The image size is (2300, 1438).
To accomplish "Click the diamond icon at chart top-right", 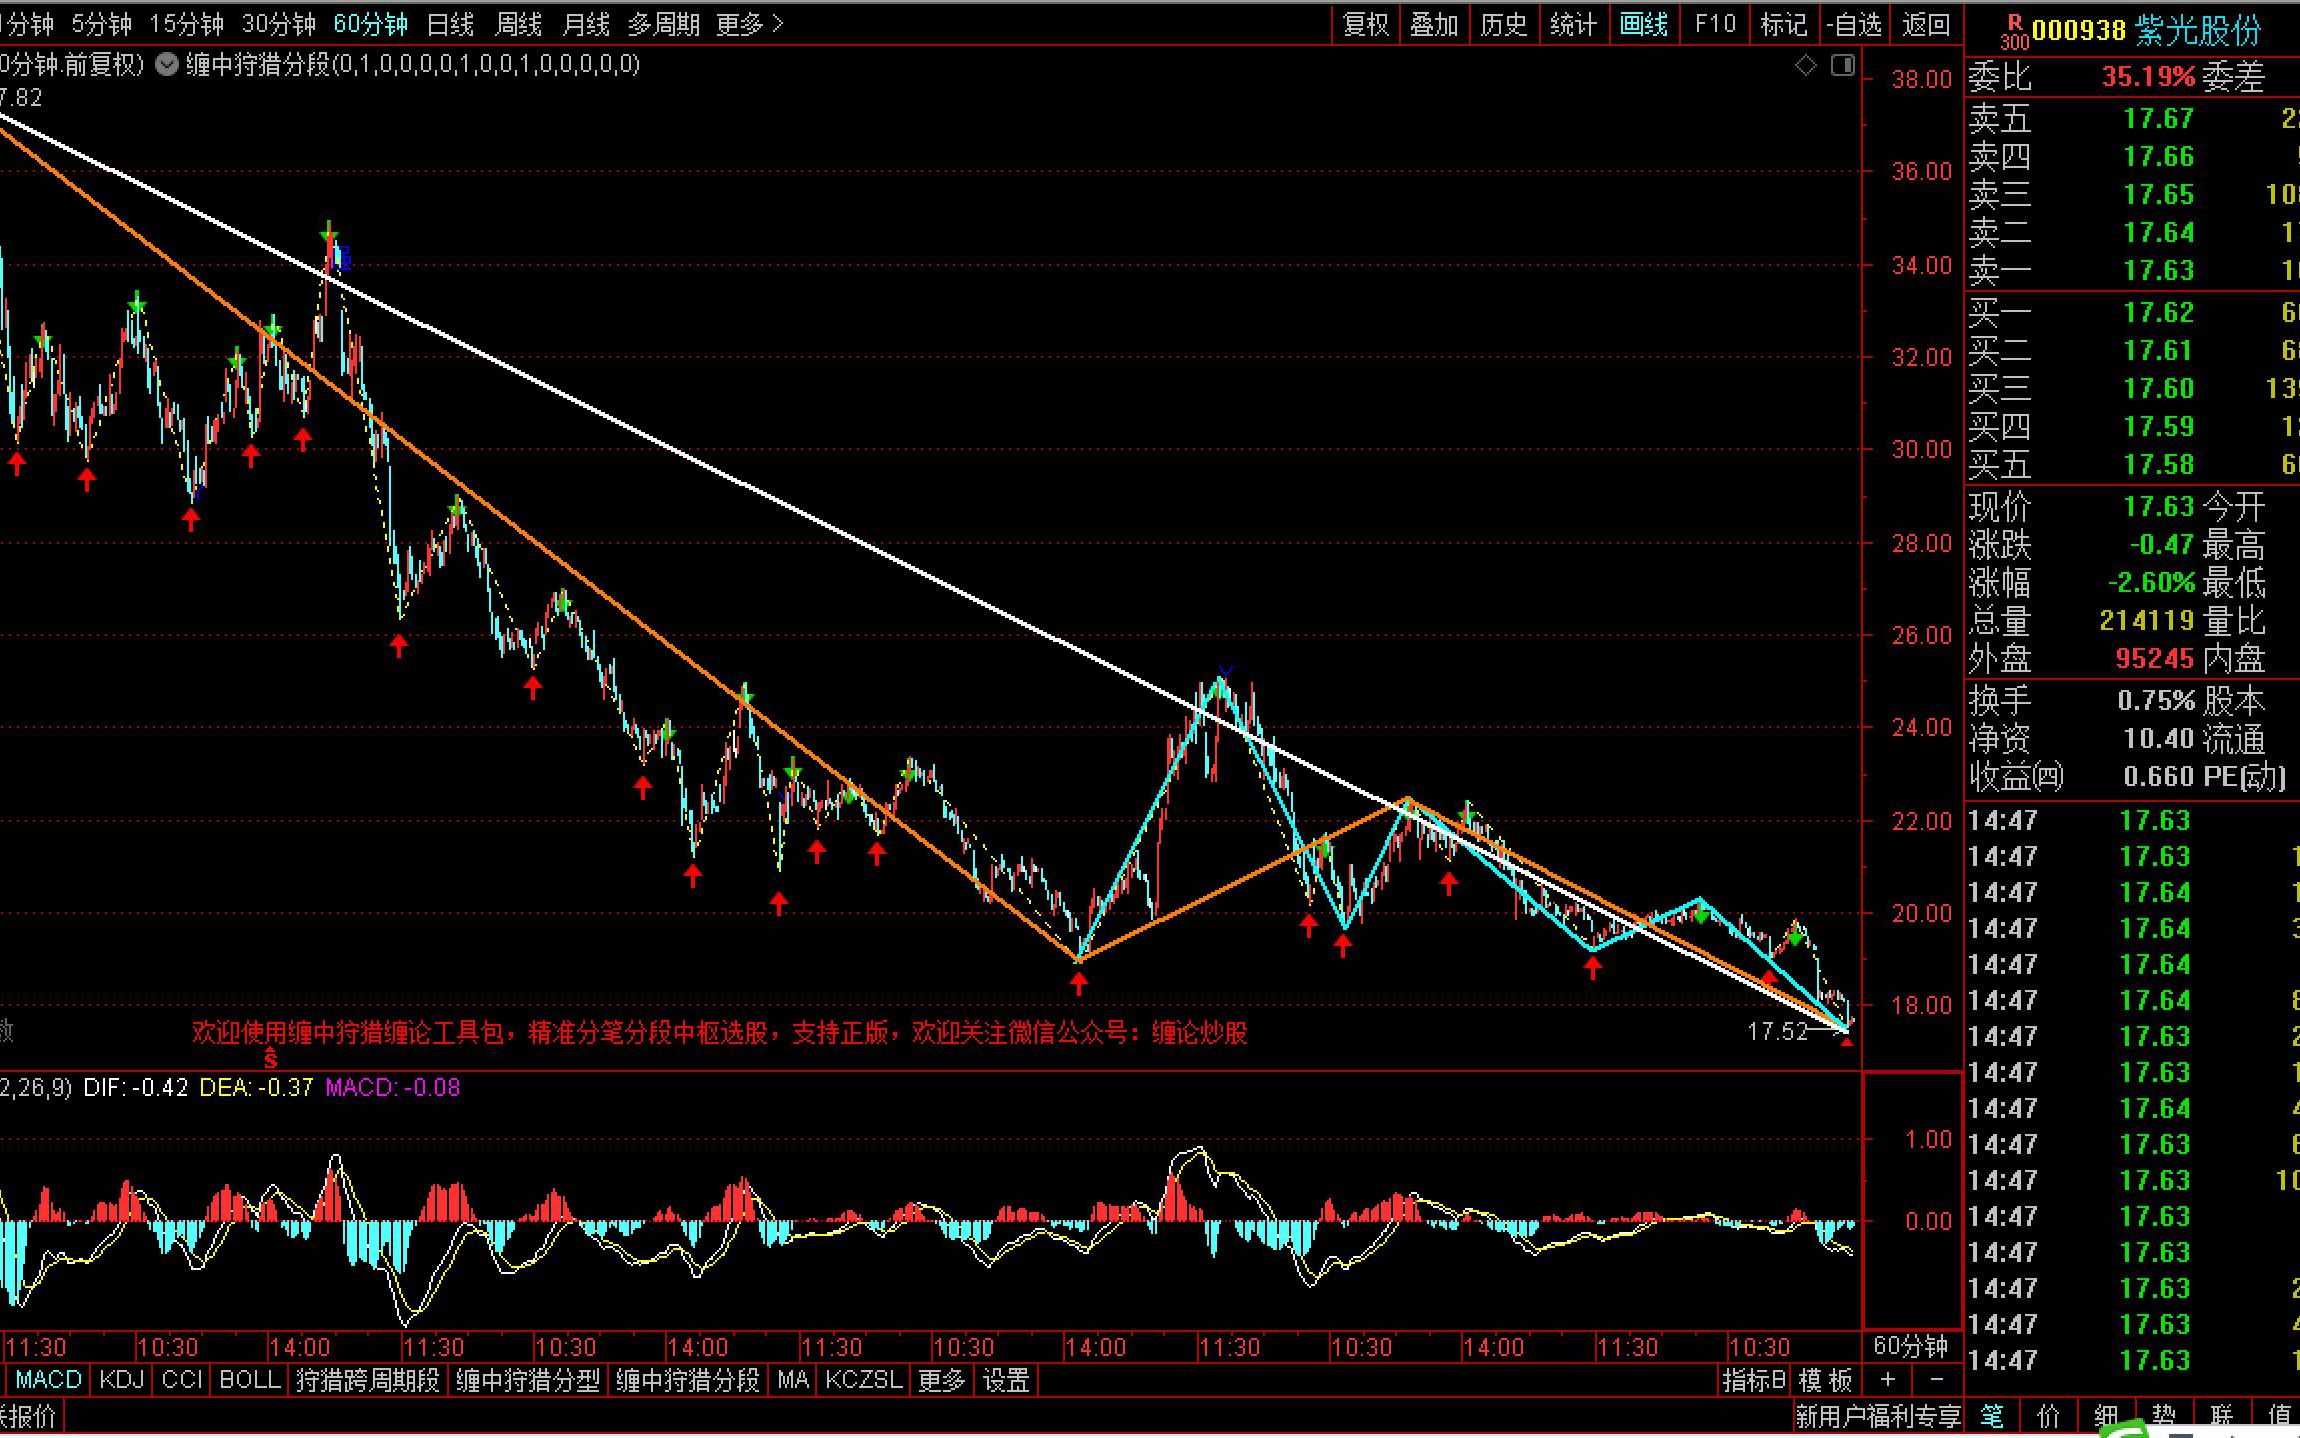I will (1806, 66).
